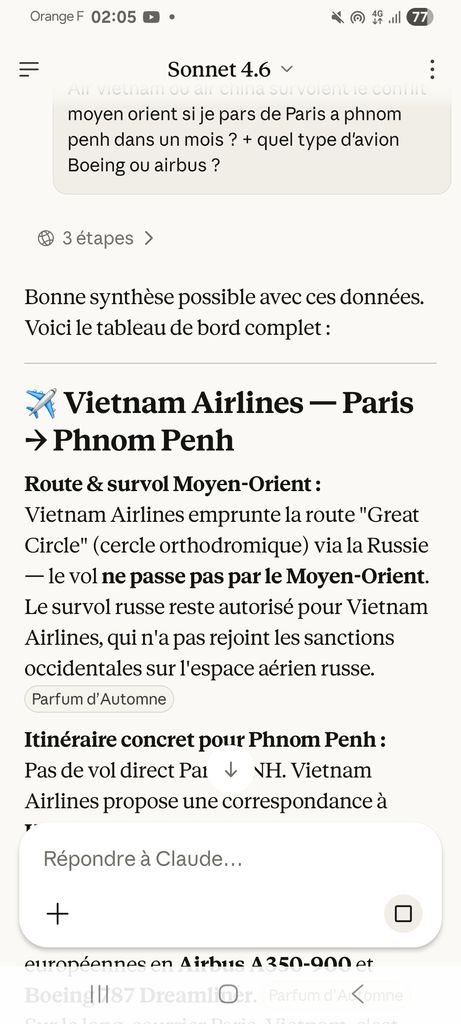Open the three-dot options menu
This screenshot has width=461, height=1024.
click(x=432, y=69)
